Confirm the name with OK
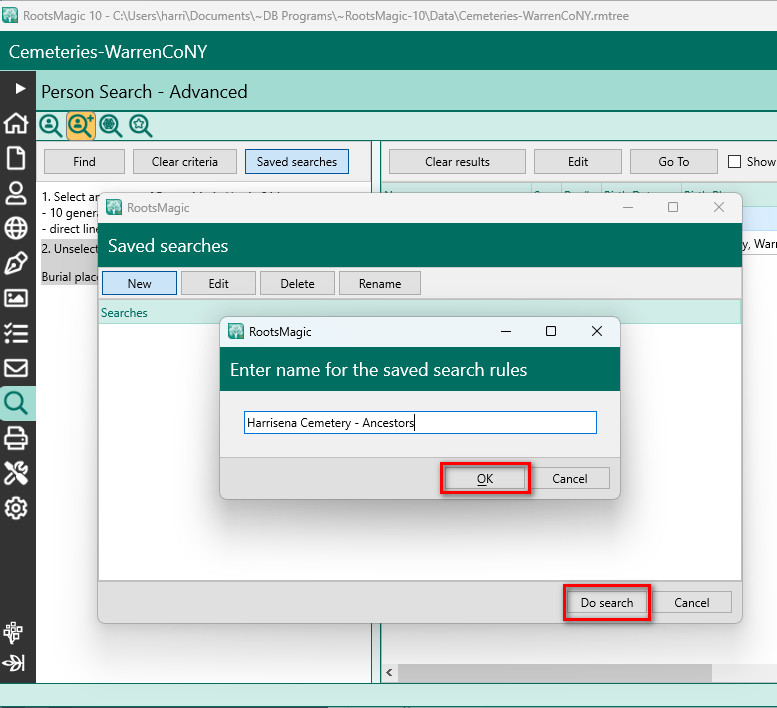The width and height of the screenshot is (777, 708). click(x=485, y=479)
